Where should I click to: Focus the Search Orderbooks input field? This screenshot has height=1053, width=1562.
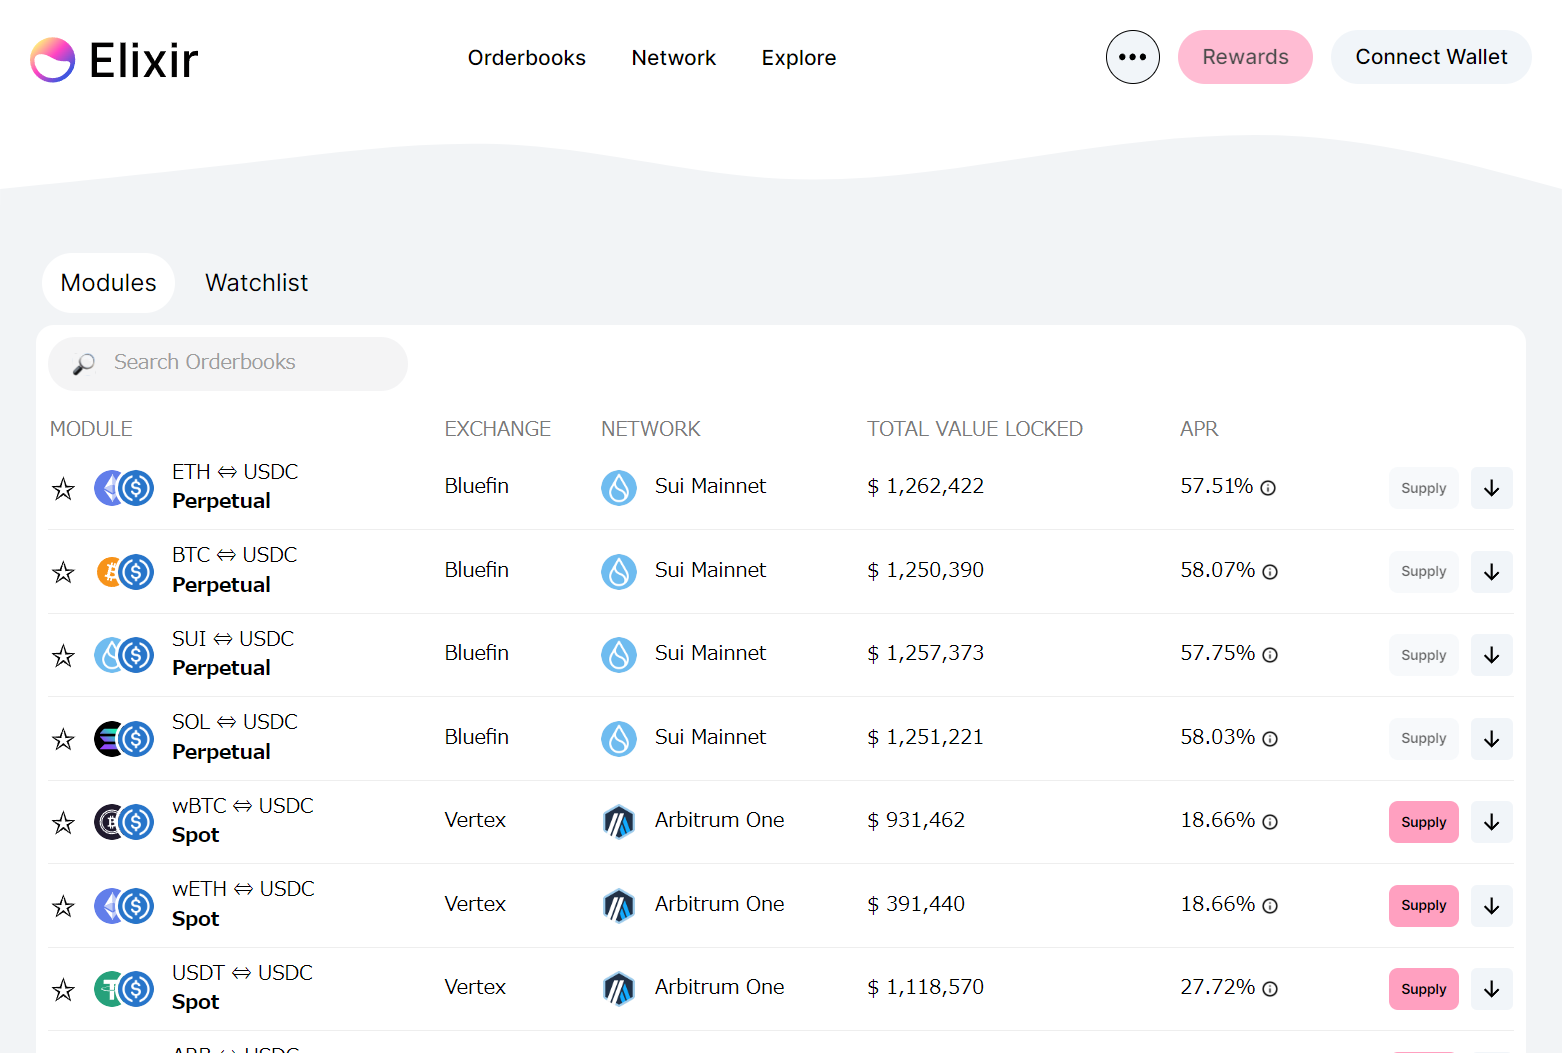coord(240,363)
